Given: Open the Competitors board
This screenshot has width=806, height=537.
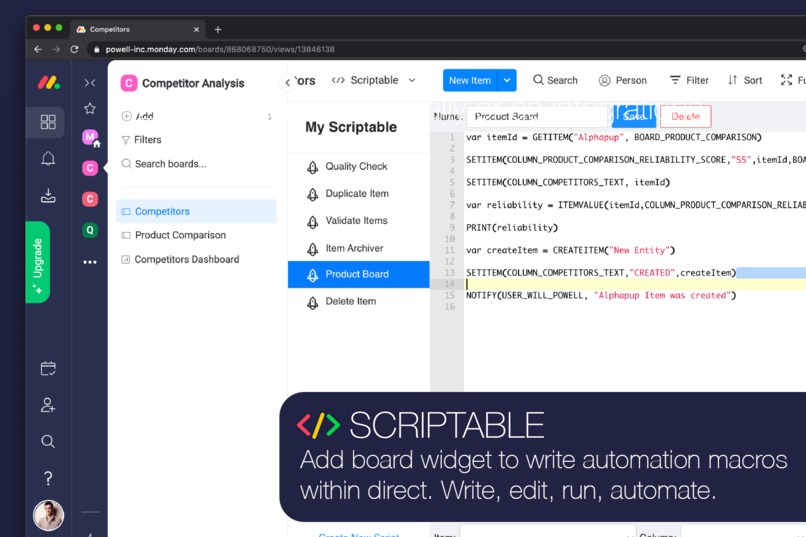Looking at the screenshot, I should point(196,211).
